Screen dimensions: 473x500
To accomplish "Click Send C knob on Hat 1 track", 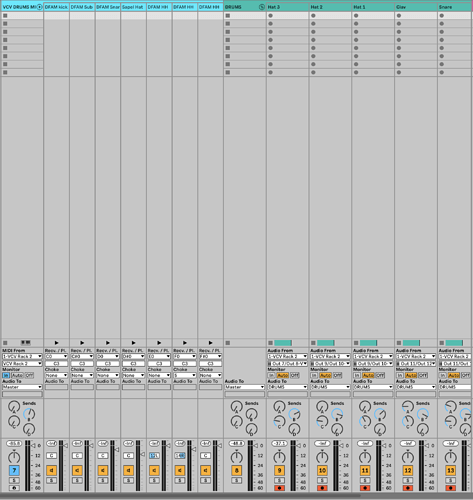I will [x=365, y=422].
